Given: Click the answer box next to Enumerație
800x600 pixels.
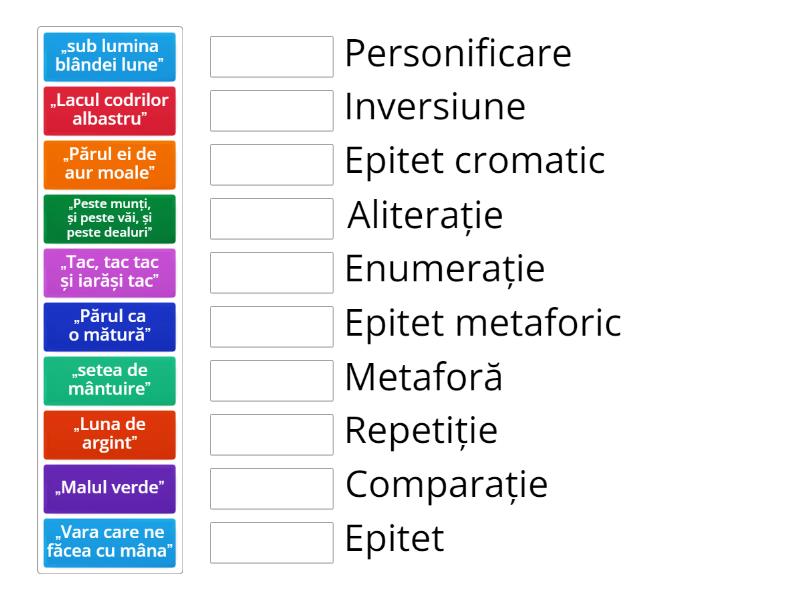Looking at the screenshot, I should click(272, 273).
